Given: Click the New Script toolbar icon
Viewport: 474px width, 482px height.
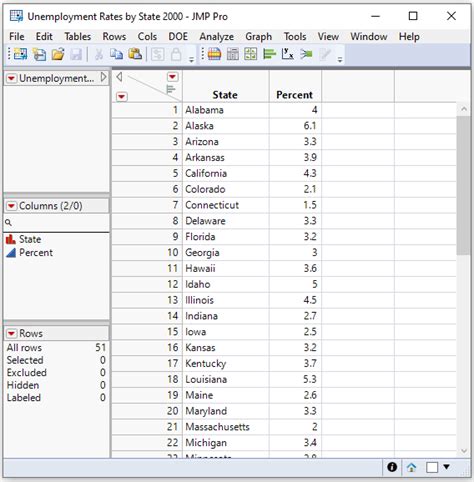Looking at the screenshot, I should tap(39, 54).
